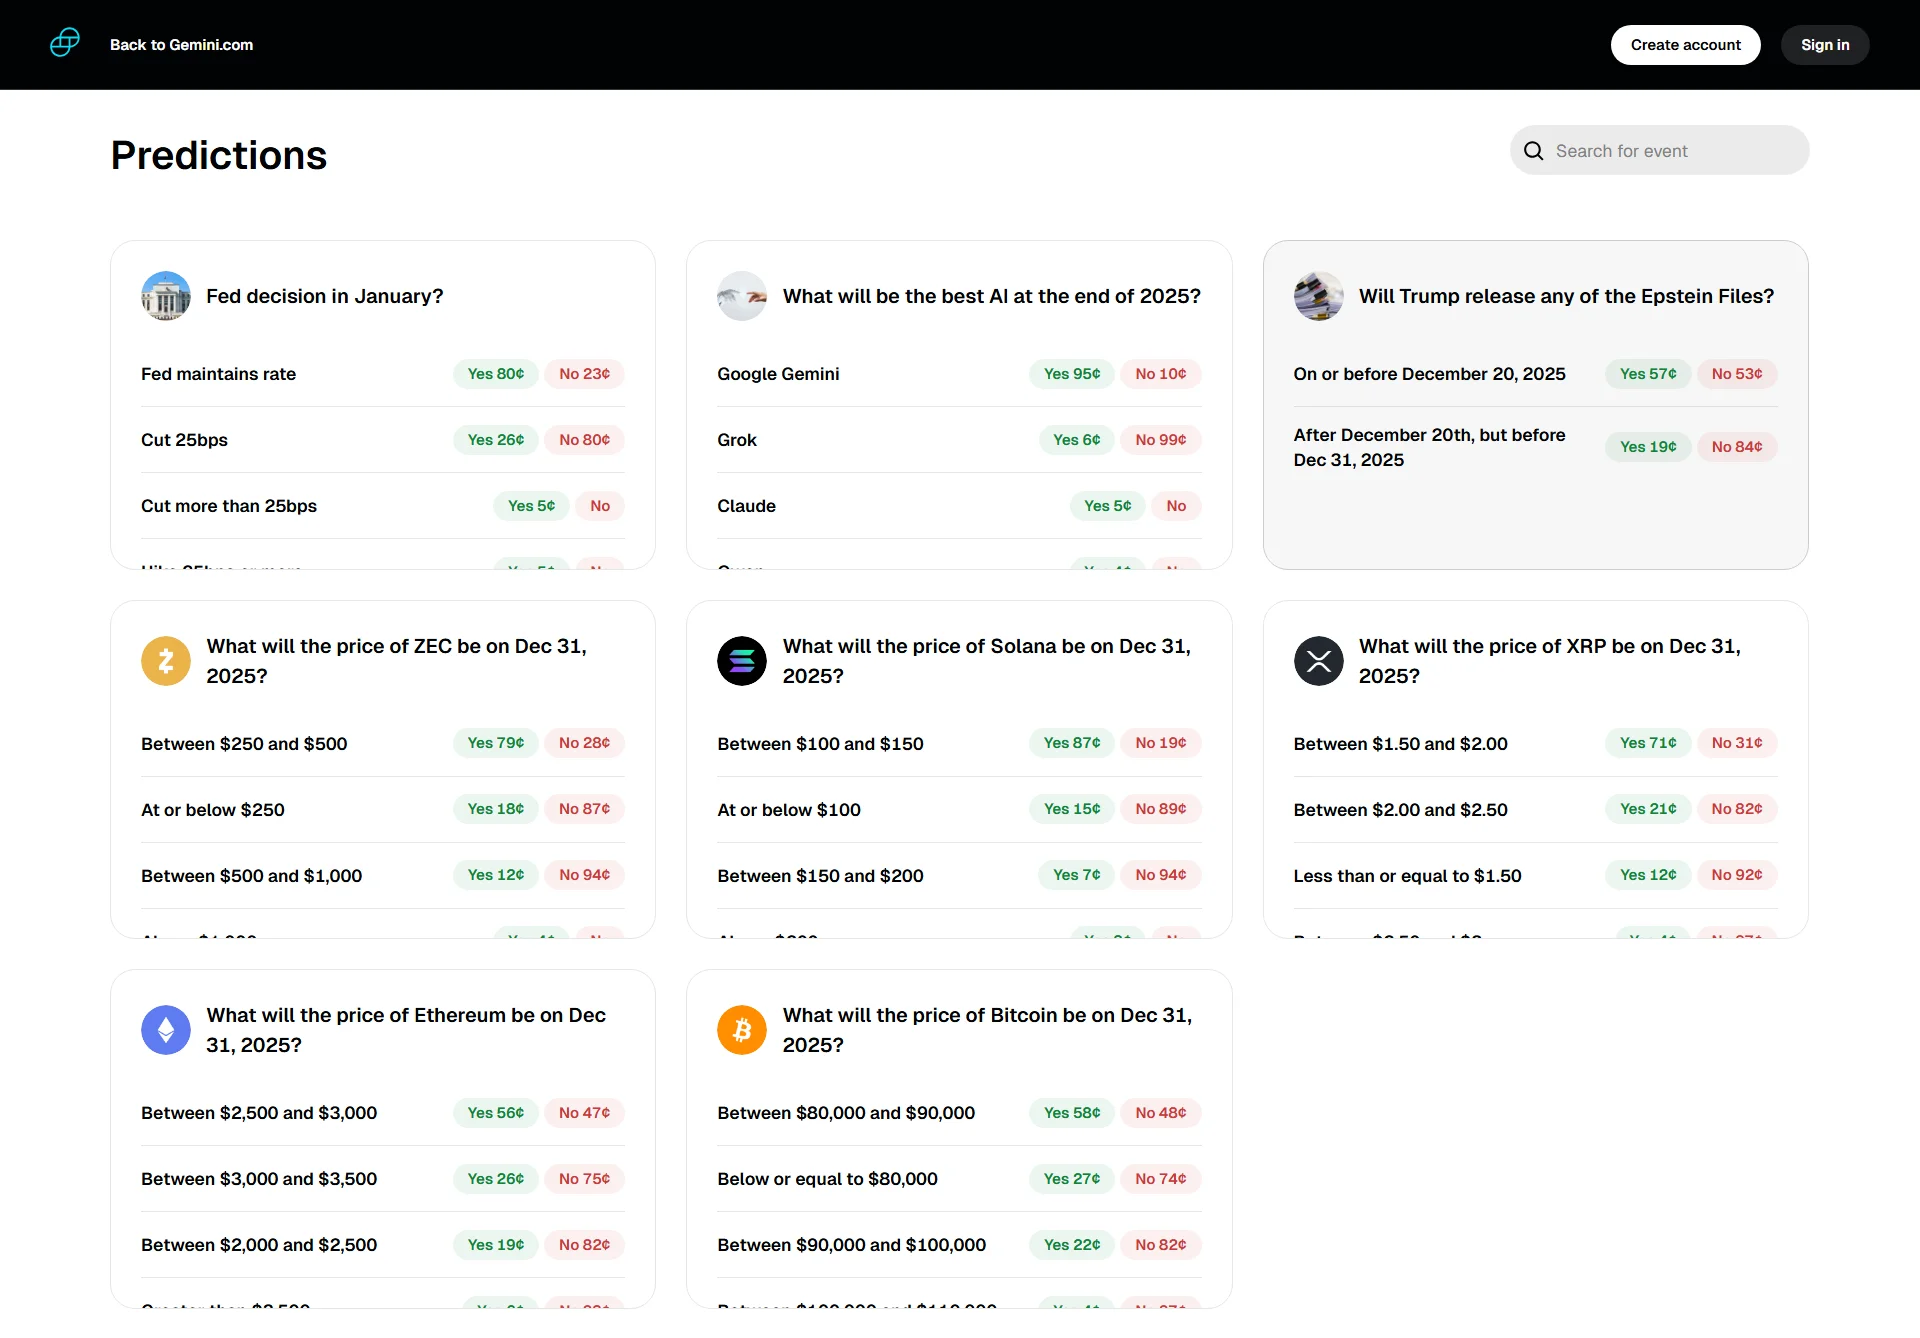Select No 10¢ for Google Gemini

pos(1160,374)
